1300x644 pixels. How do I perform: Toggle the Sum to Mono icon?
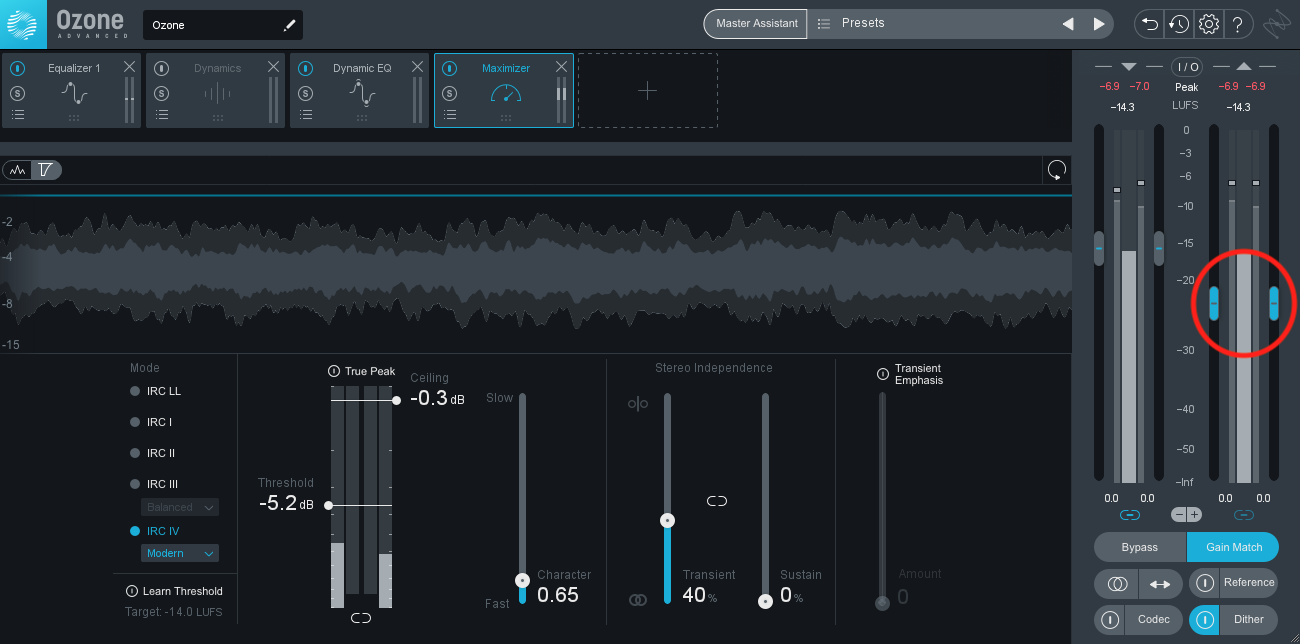click(1117, 583)
